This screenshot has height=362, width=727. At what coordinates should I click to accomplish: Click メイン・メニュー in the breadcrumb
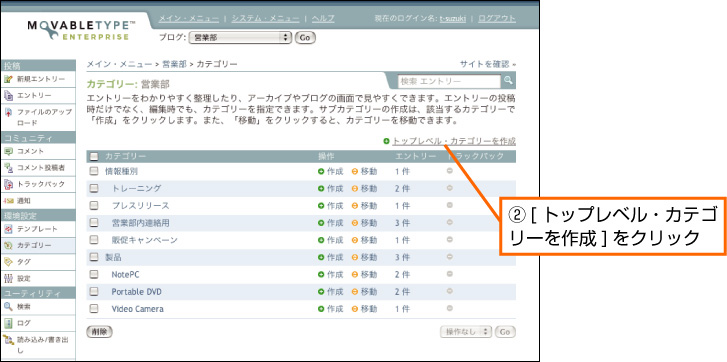coord(119,64)
